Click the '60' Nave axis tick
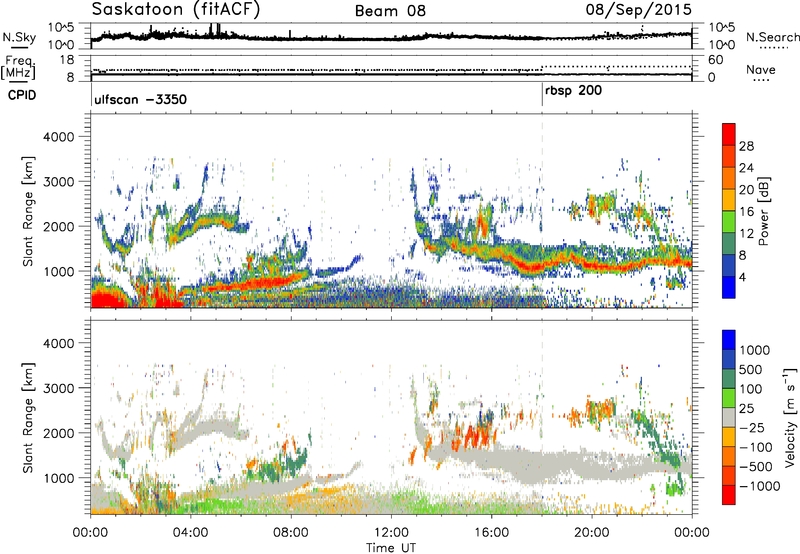 [x=715, y=60]
